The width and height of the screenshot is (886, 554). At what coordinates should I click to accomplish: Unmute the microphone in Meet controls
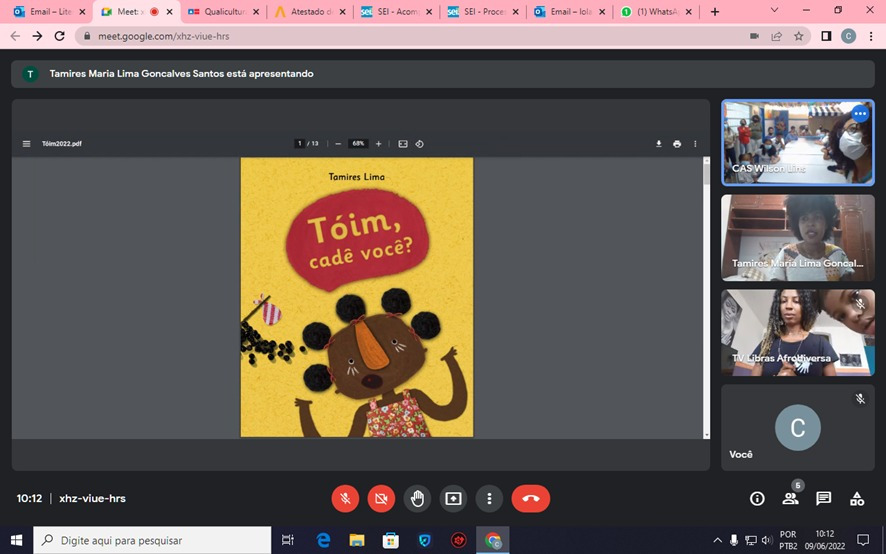(345, 499)
